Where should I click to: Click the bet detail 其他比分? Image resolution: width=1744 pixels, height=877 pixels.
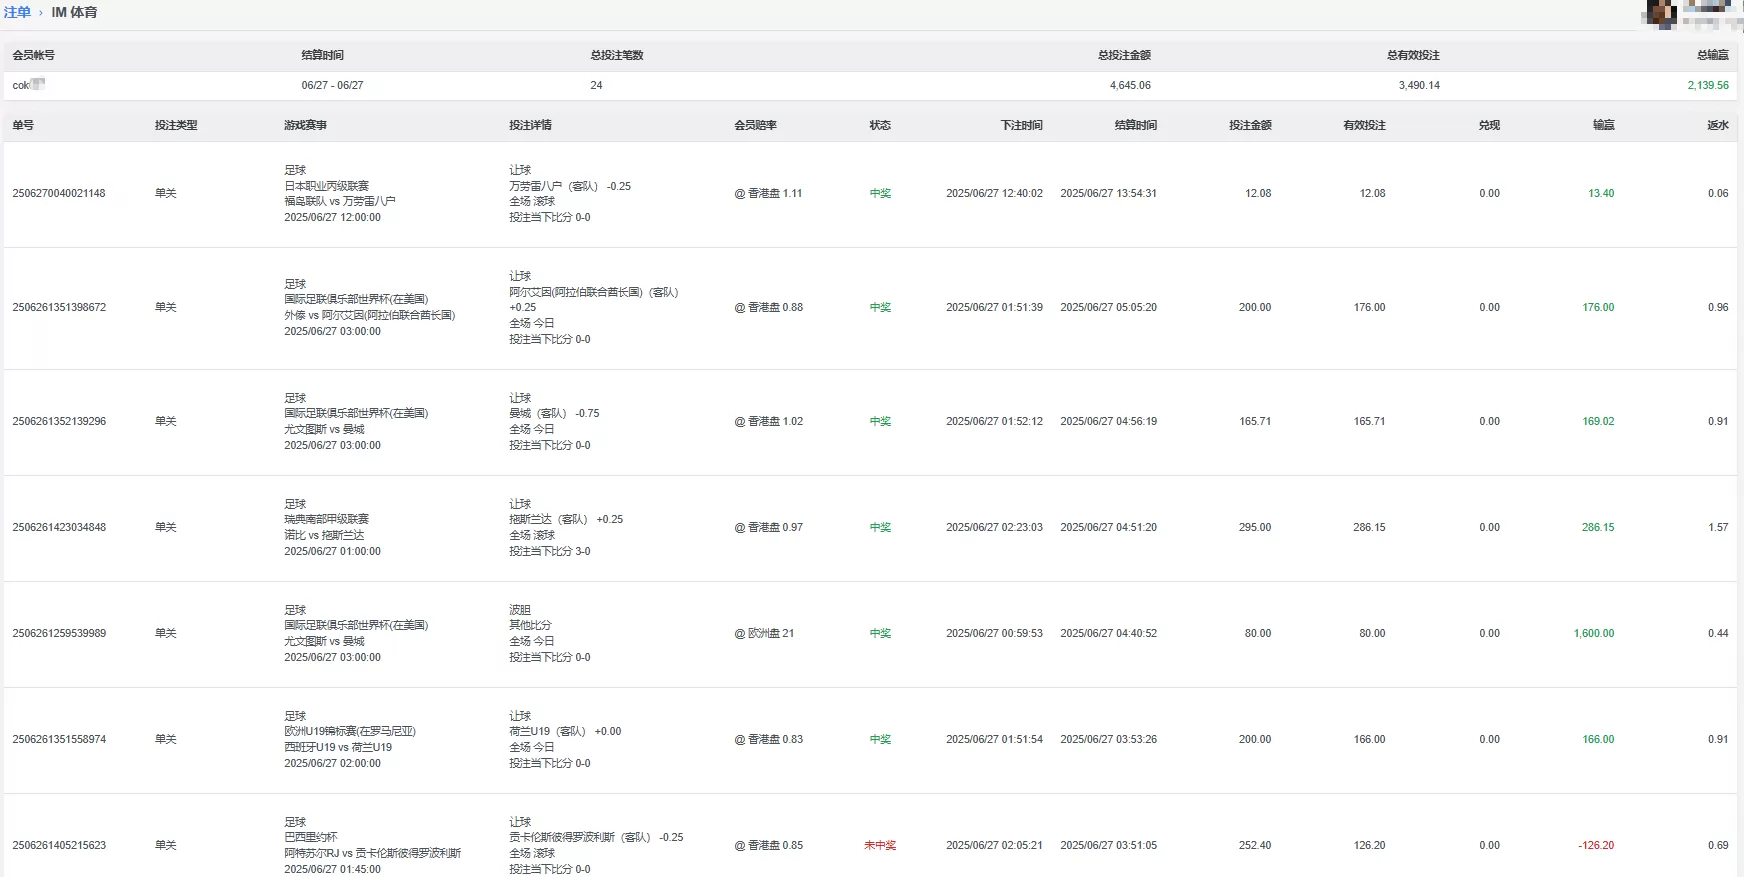(530, 625)
